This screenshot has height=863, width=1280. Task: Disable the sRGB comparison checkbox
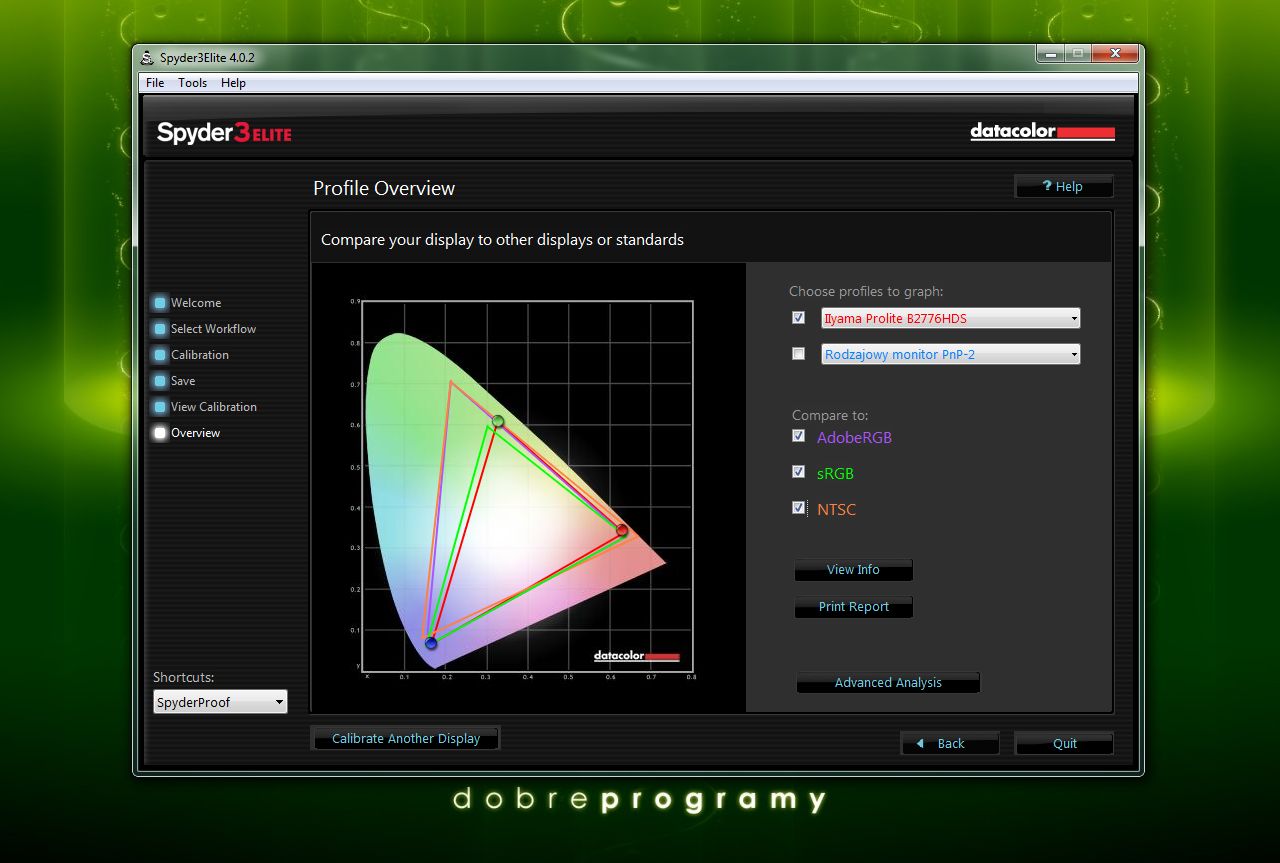coord(798,472)
